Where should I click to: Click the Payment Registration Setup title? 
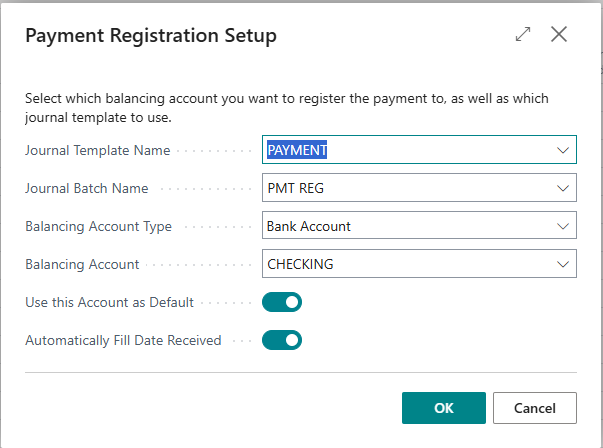(150, 36)
